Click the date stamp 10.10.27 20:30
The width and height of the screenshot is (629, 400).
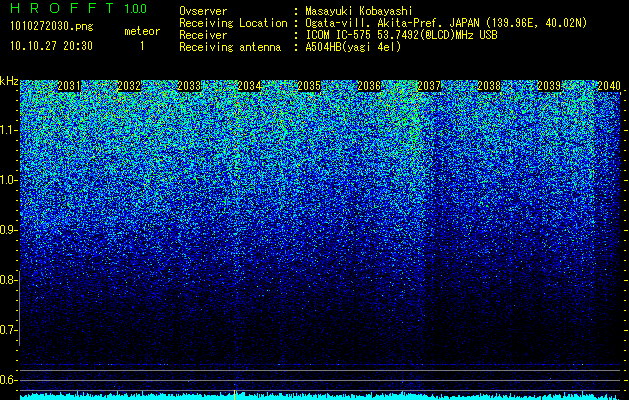(51, 46)
